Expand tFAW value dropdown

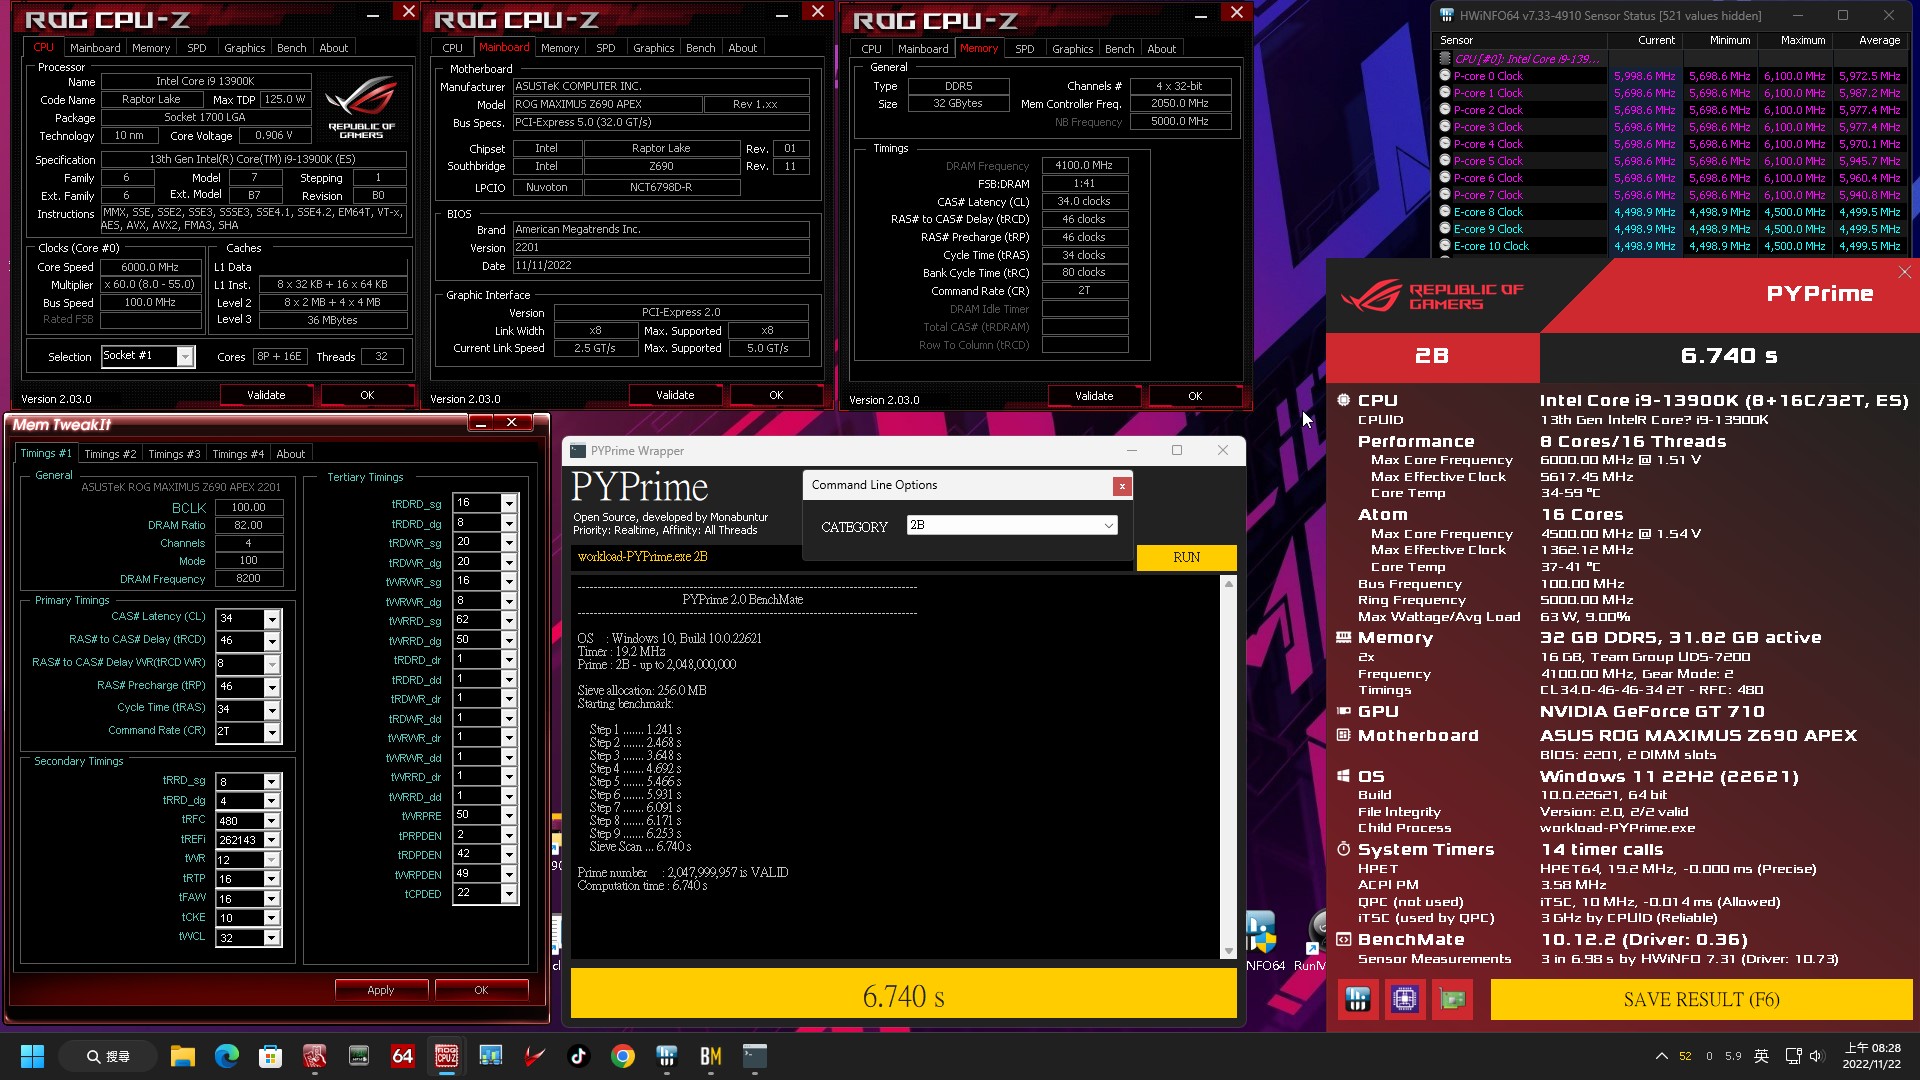[x=271, y=899]
